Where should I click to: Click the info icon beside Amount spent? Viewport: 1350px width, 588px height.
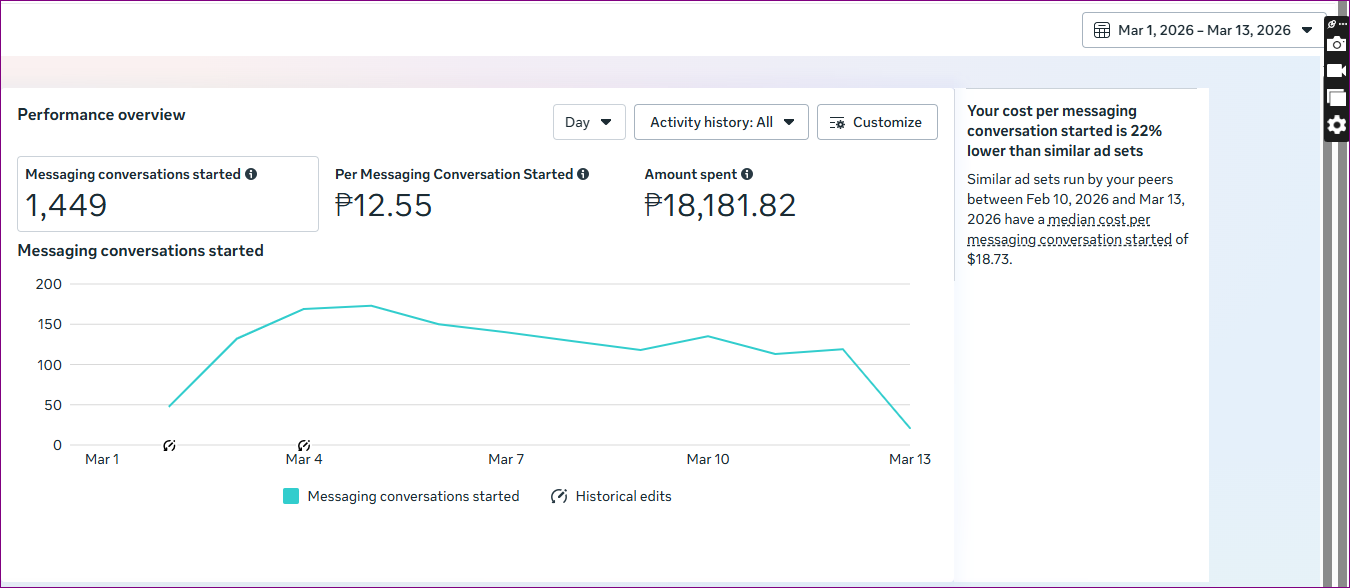coord(747,174)
